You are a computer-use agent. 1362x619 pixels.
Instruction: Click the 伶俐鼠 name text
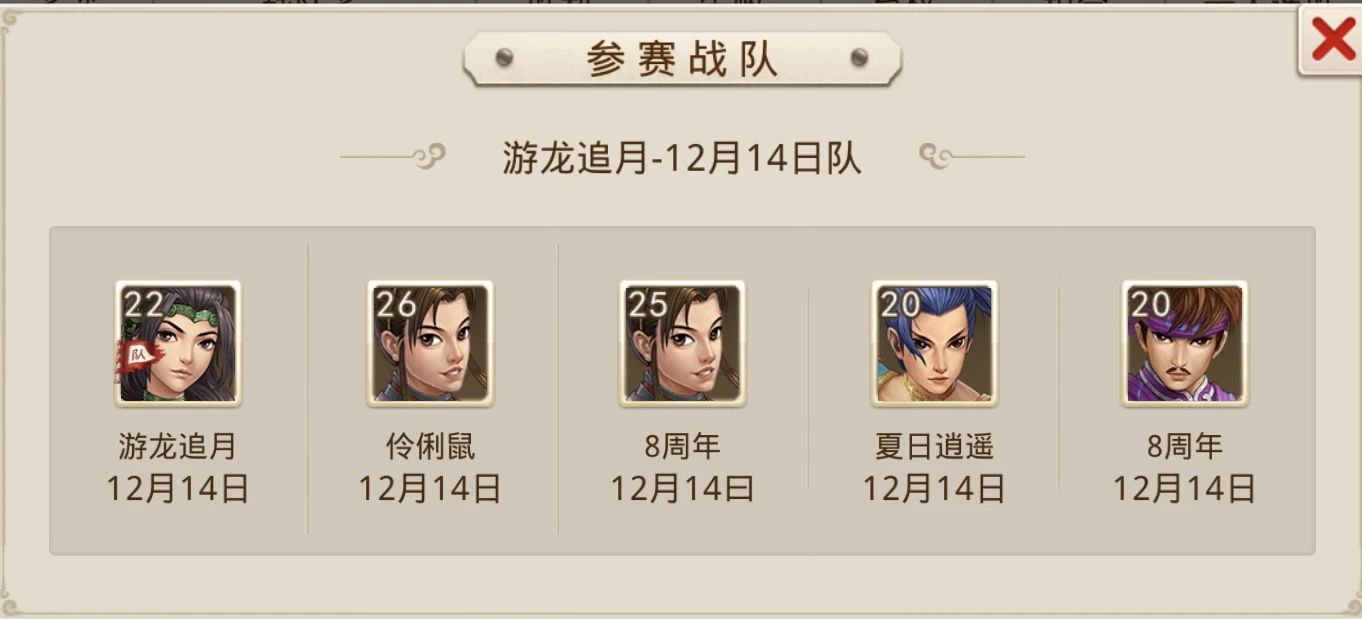click(430, 447)
